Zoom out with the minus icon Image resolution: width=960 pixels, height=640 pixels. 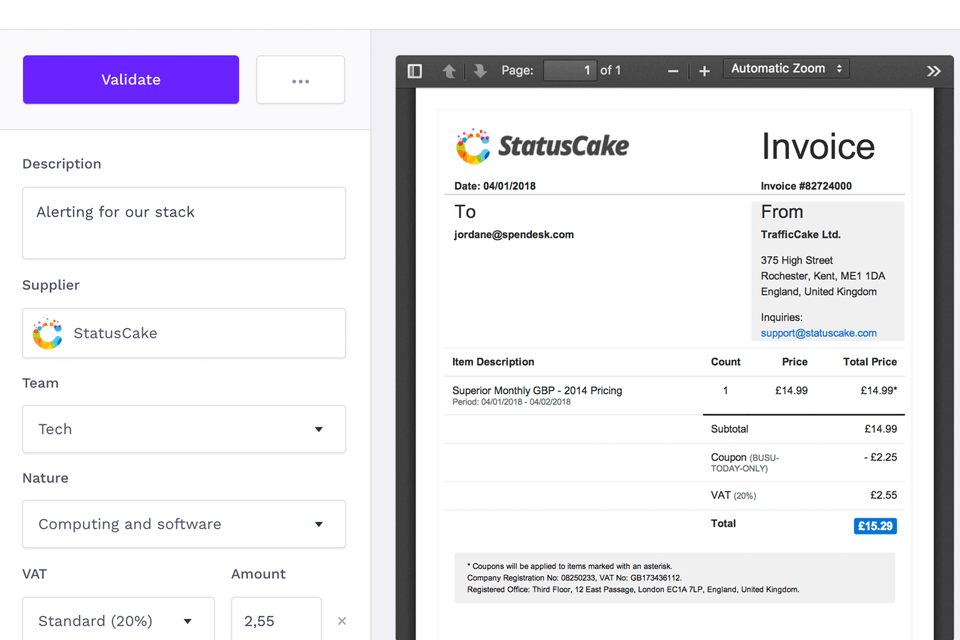coord(673,71)
